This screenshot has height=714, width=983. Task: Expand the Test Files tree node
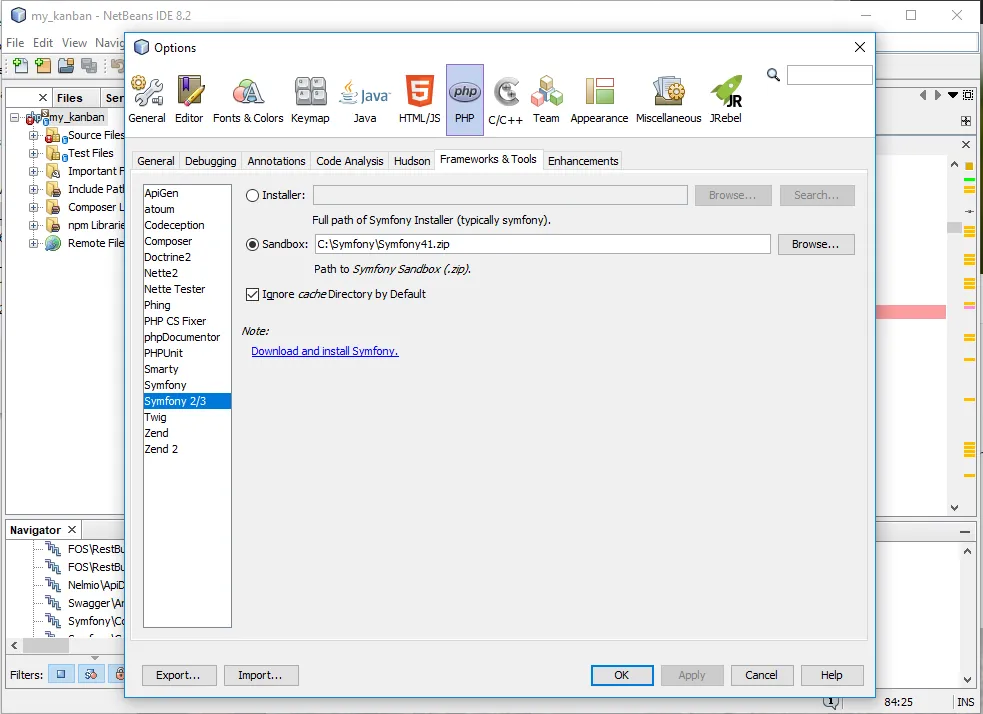coord(33,154)
